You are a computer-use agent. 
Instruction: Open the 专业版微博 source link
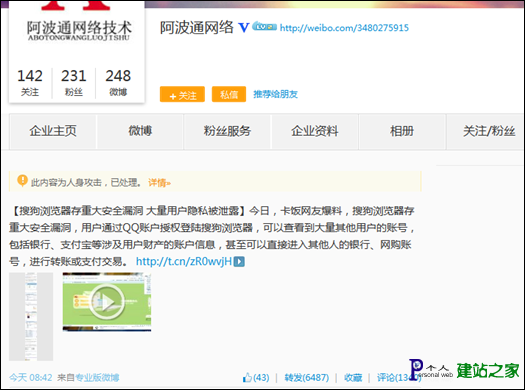point(97,378)
